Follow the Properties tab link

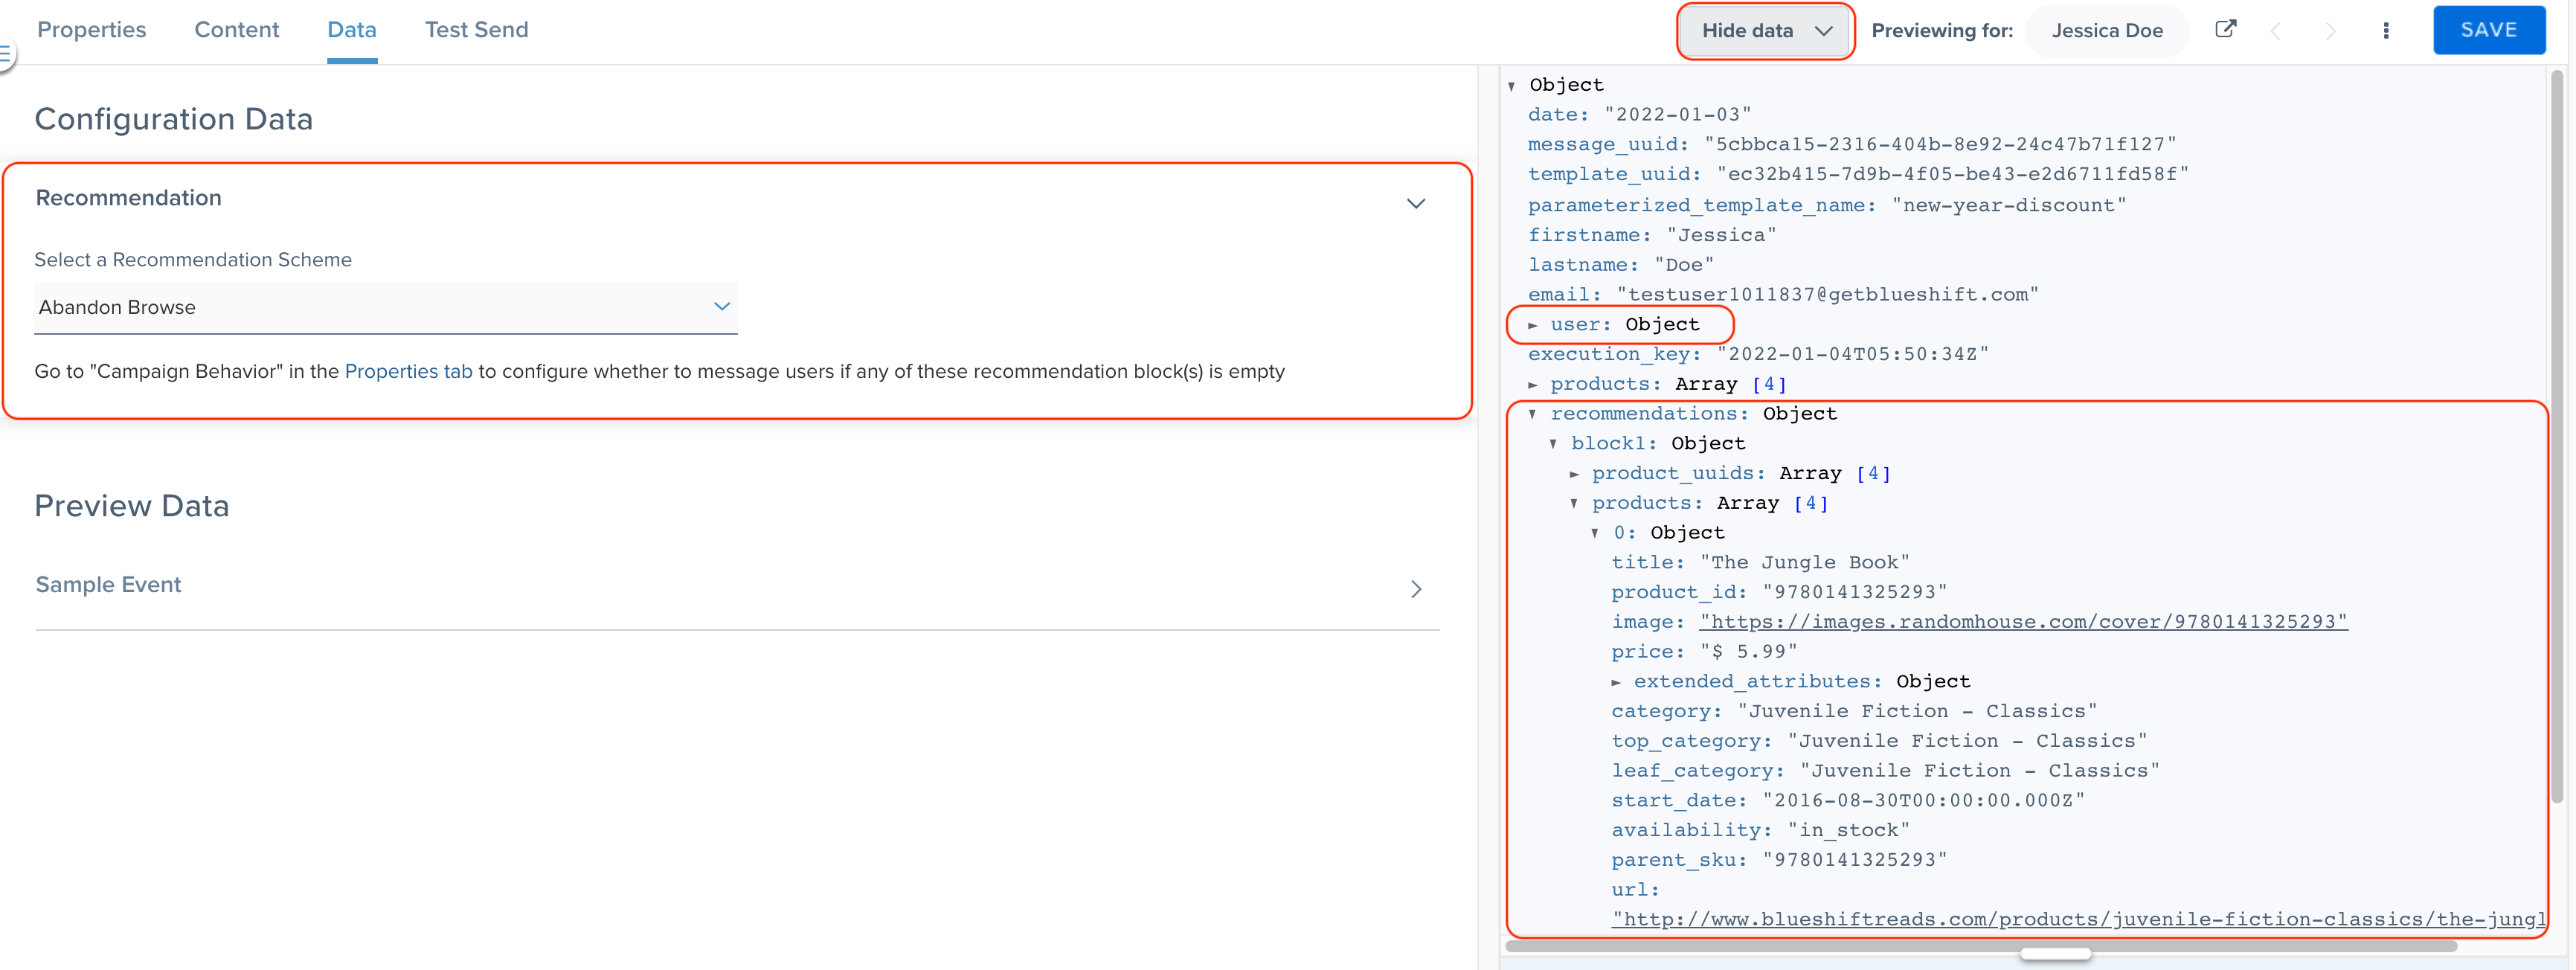pyautogui.click(x=408, y=371)
